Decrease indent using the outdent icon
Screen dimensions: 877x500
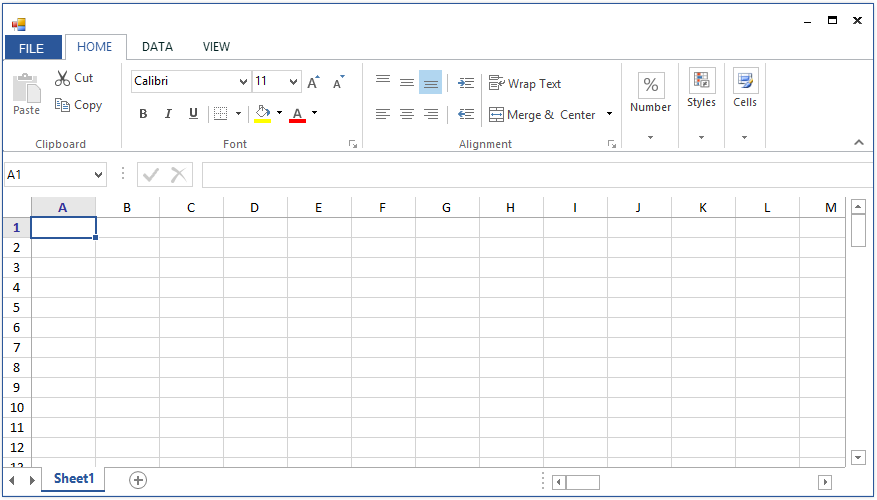click(x=466, y=114)
